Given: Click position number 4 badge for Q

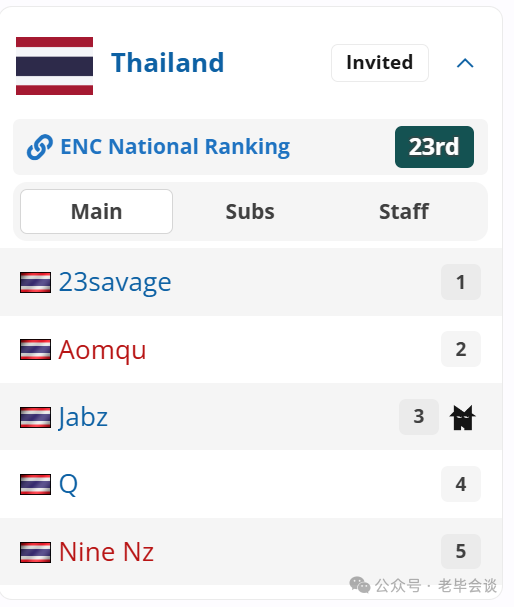Looking at the screenshot, I should tap(461, 484).
